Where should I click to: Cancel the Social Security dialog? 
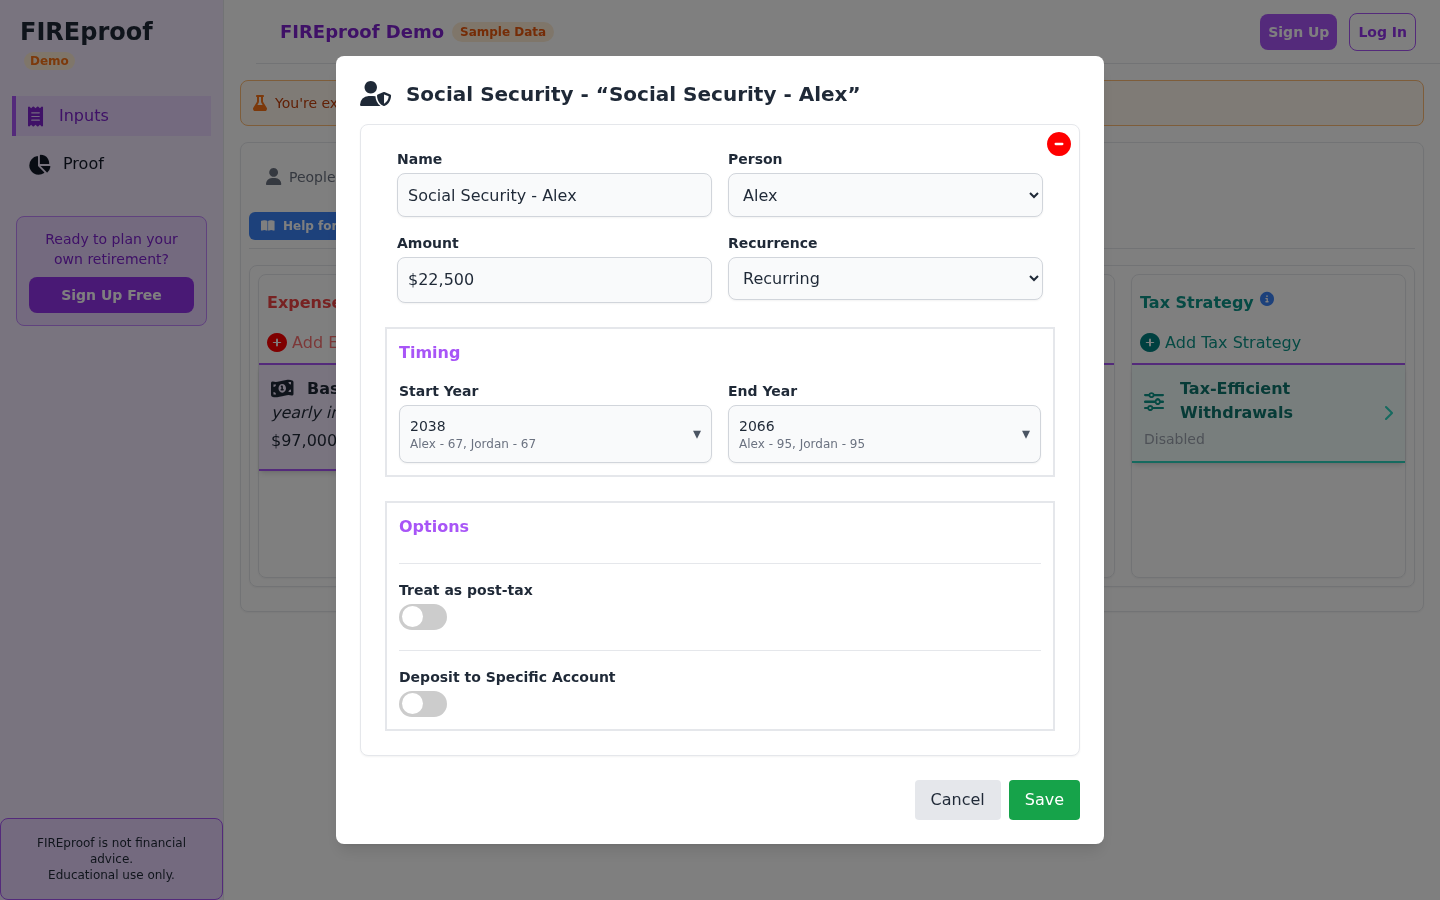(x=957, y=800)
